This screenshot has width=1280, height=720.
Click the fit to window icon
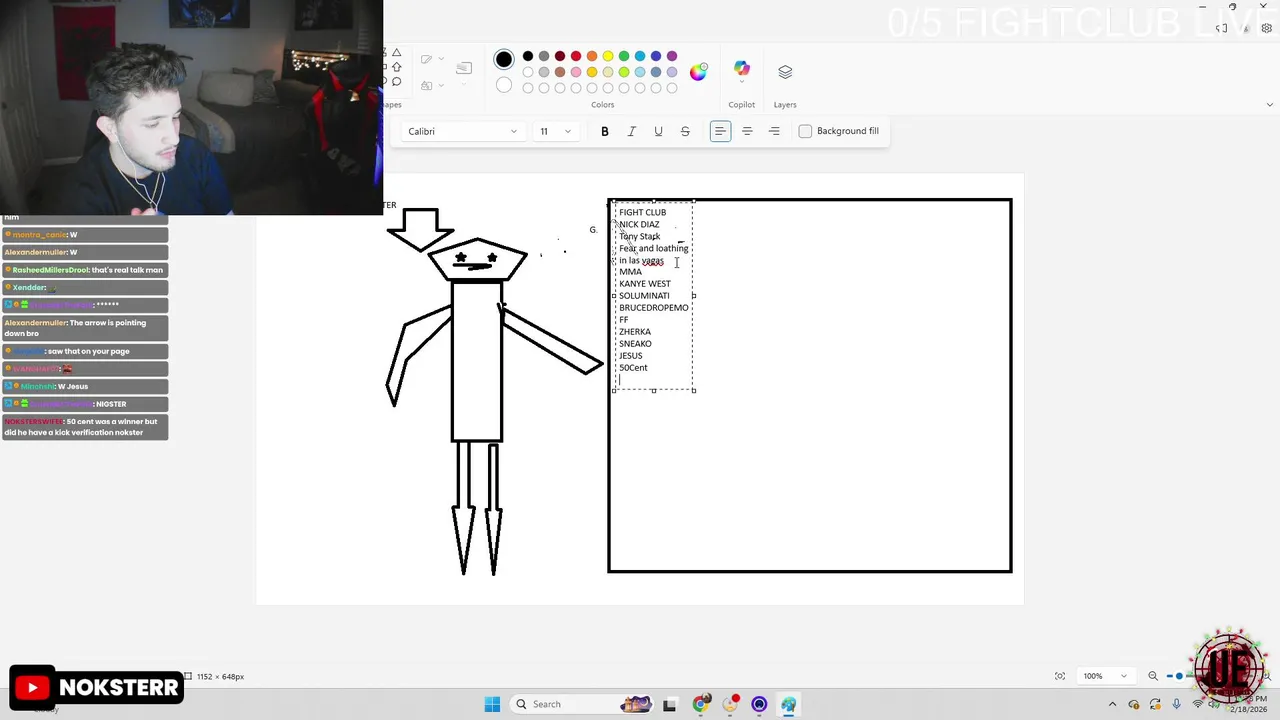1060,676
